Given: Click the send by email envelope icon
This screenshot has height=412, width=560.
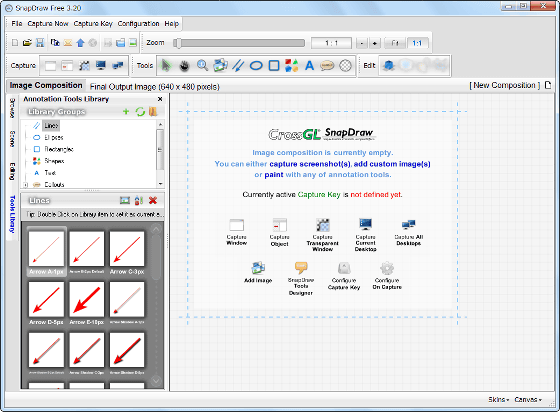Looking at the screenshot, I should tap(68, 43).
